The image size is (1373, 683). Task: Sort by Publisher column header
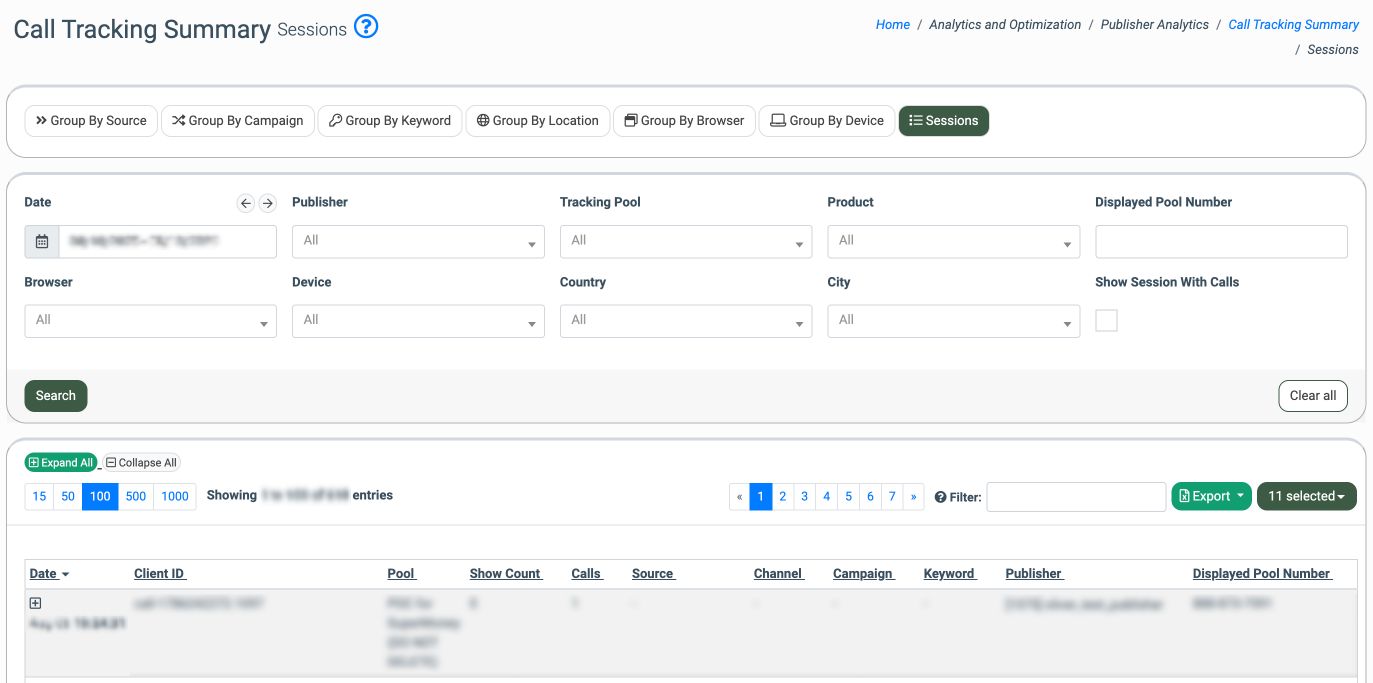click(x=1035, y=574)
